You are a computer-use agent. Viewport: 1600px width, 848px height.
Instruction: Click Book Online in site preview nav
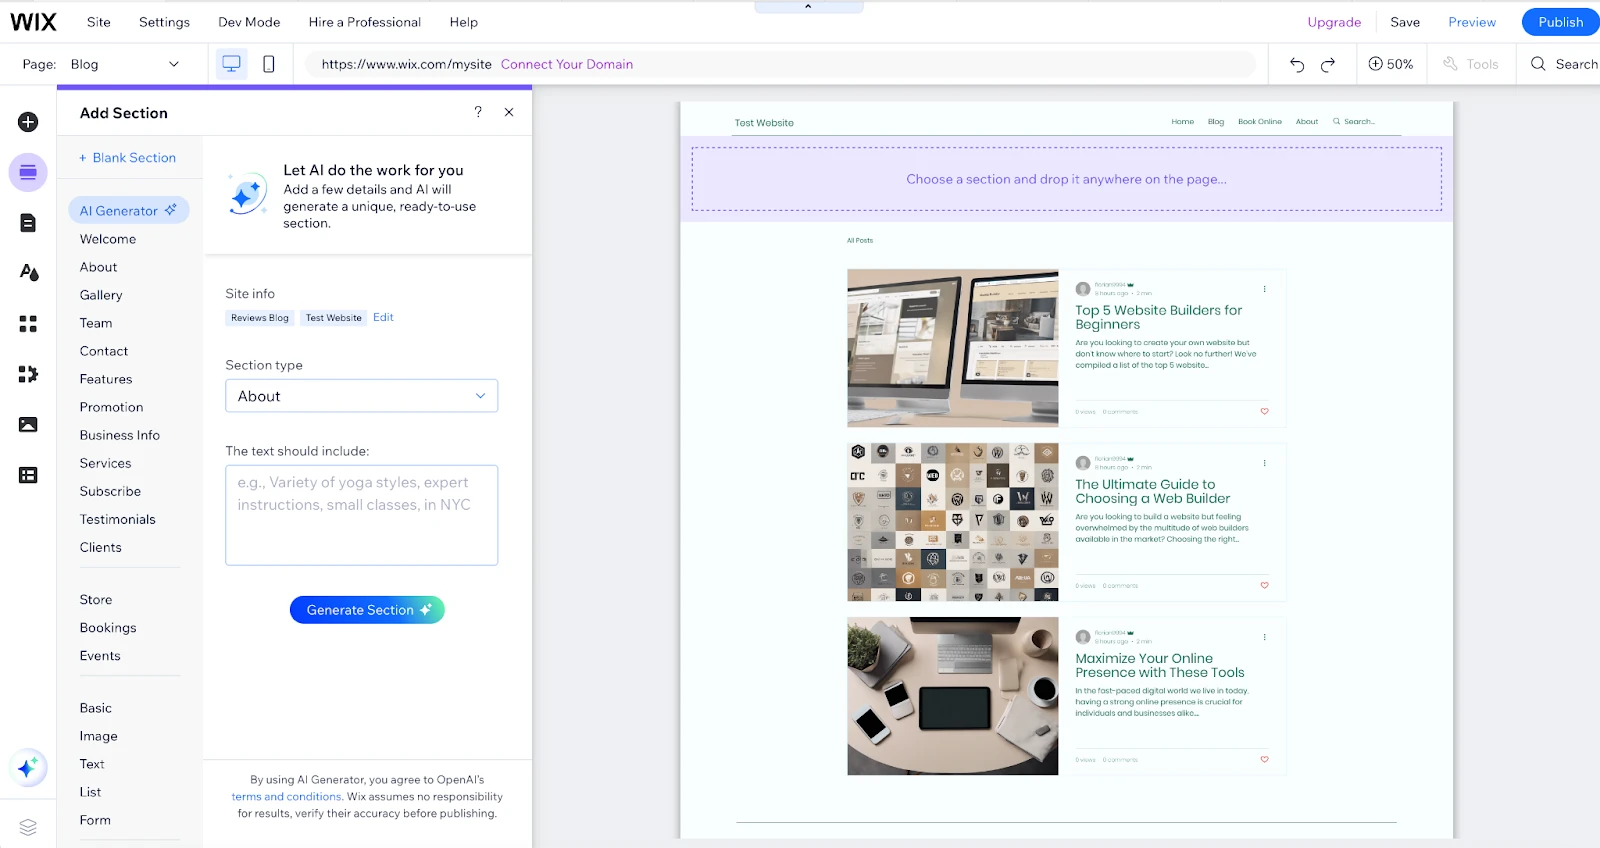[1259, 122]
